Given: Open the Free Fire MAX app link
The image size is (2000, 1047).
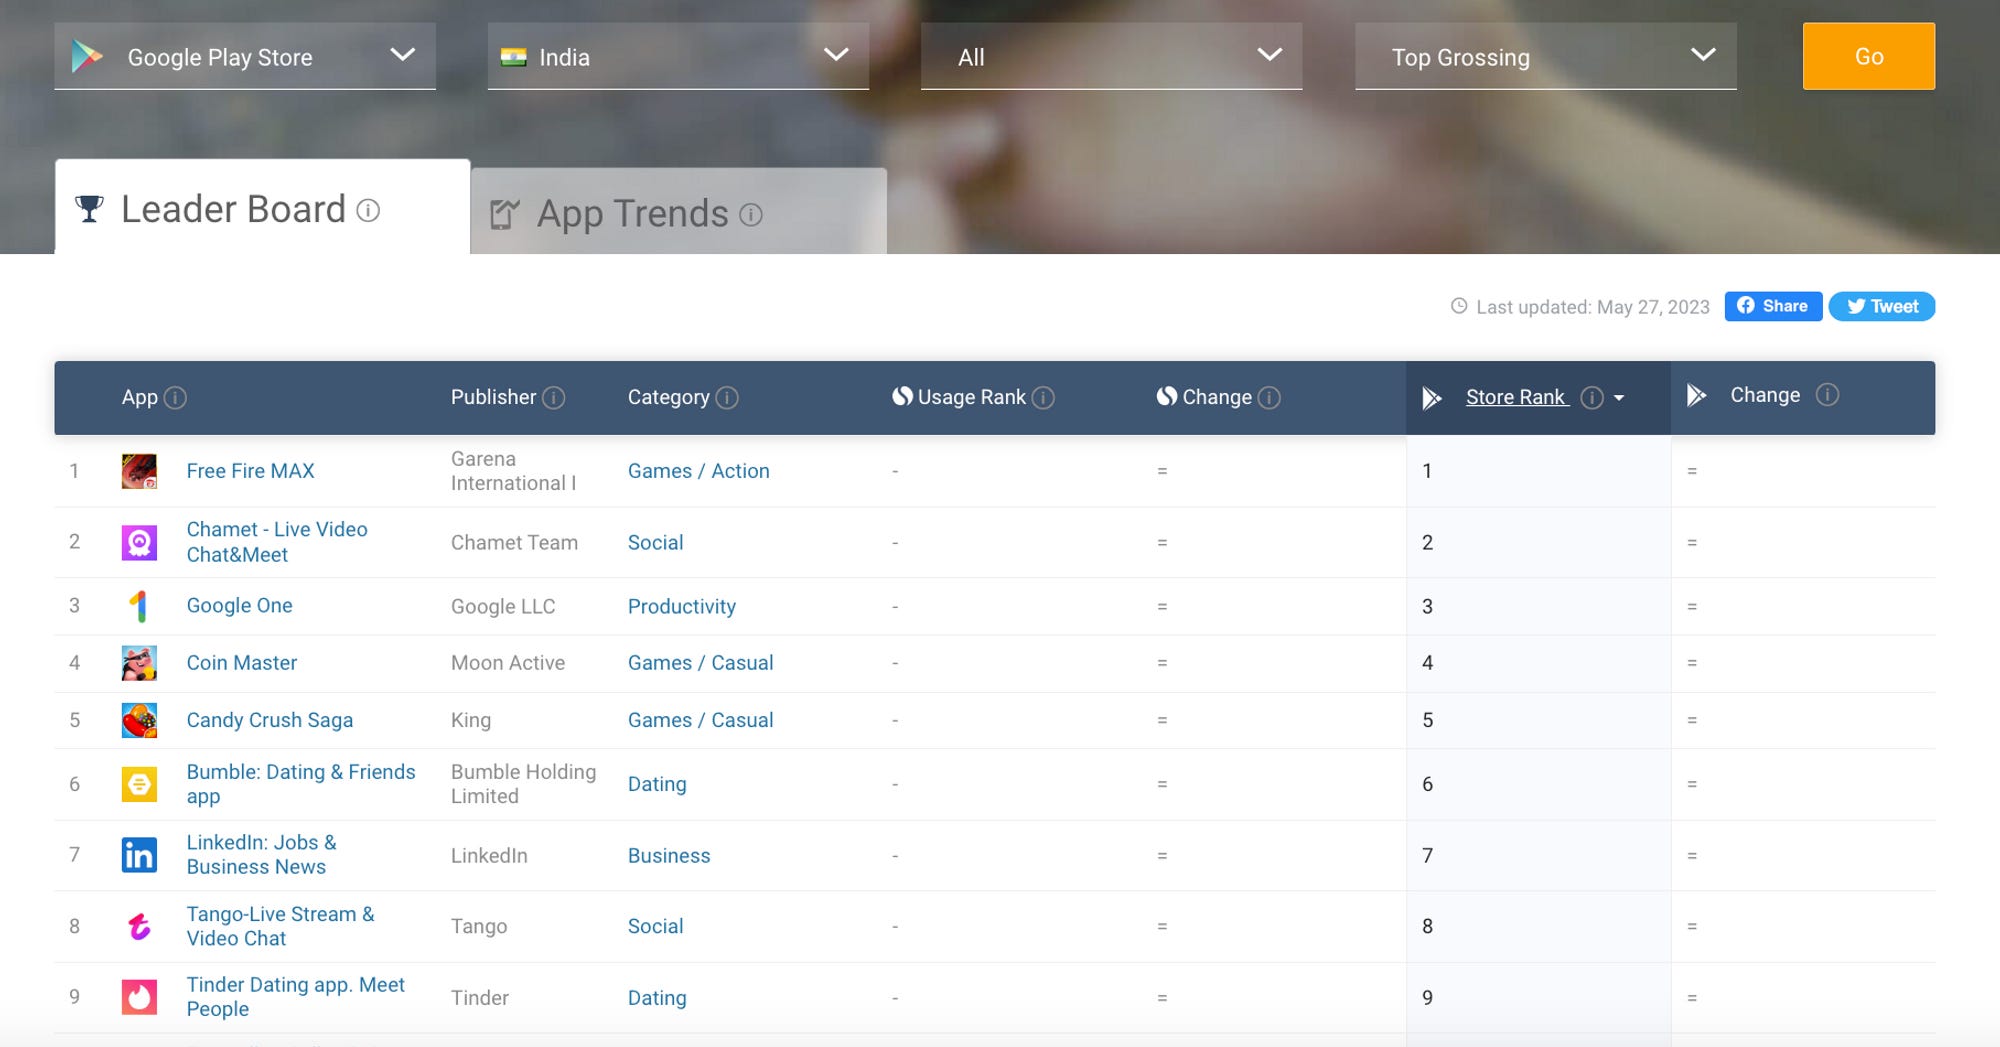Looking at the screenshot, I should [250, 471].
